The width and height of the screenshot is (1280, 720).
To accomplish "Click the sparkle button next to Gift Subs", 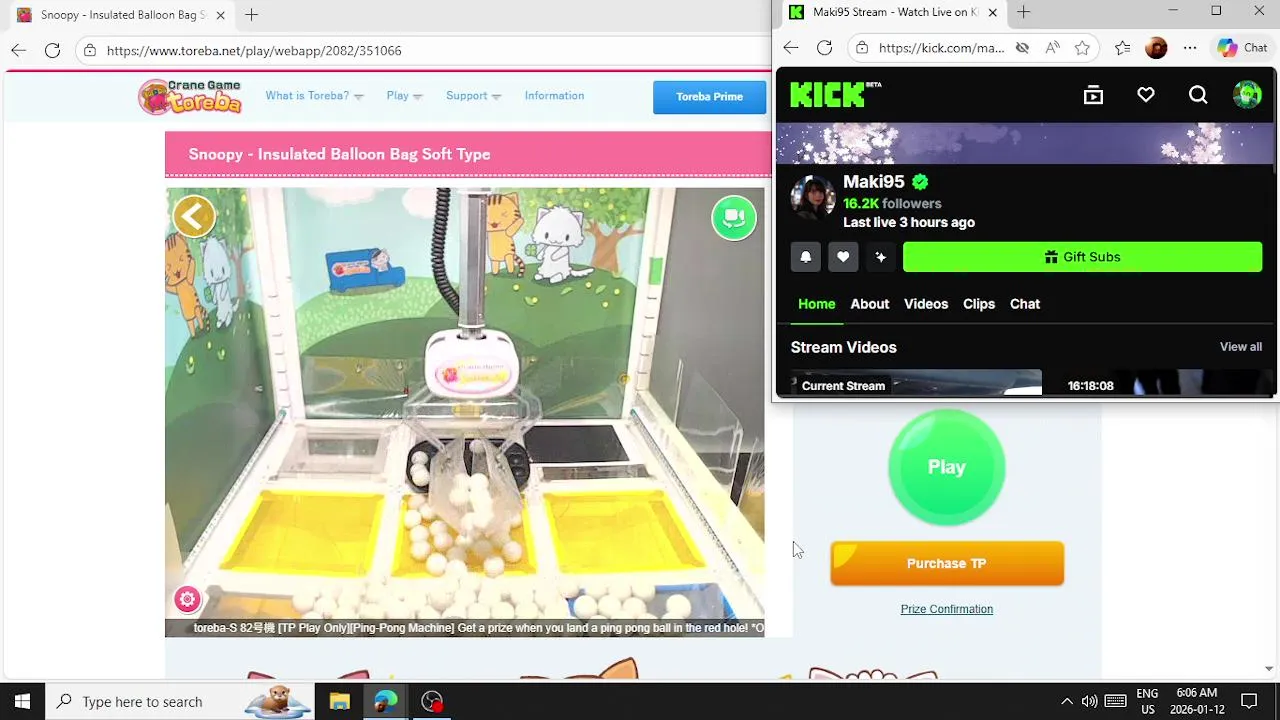I will 880,257.
